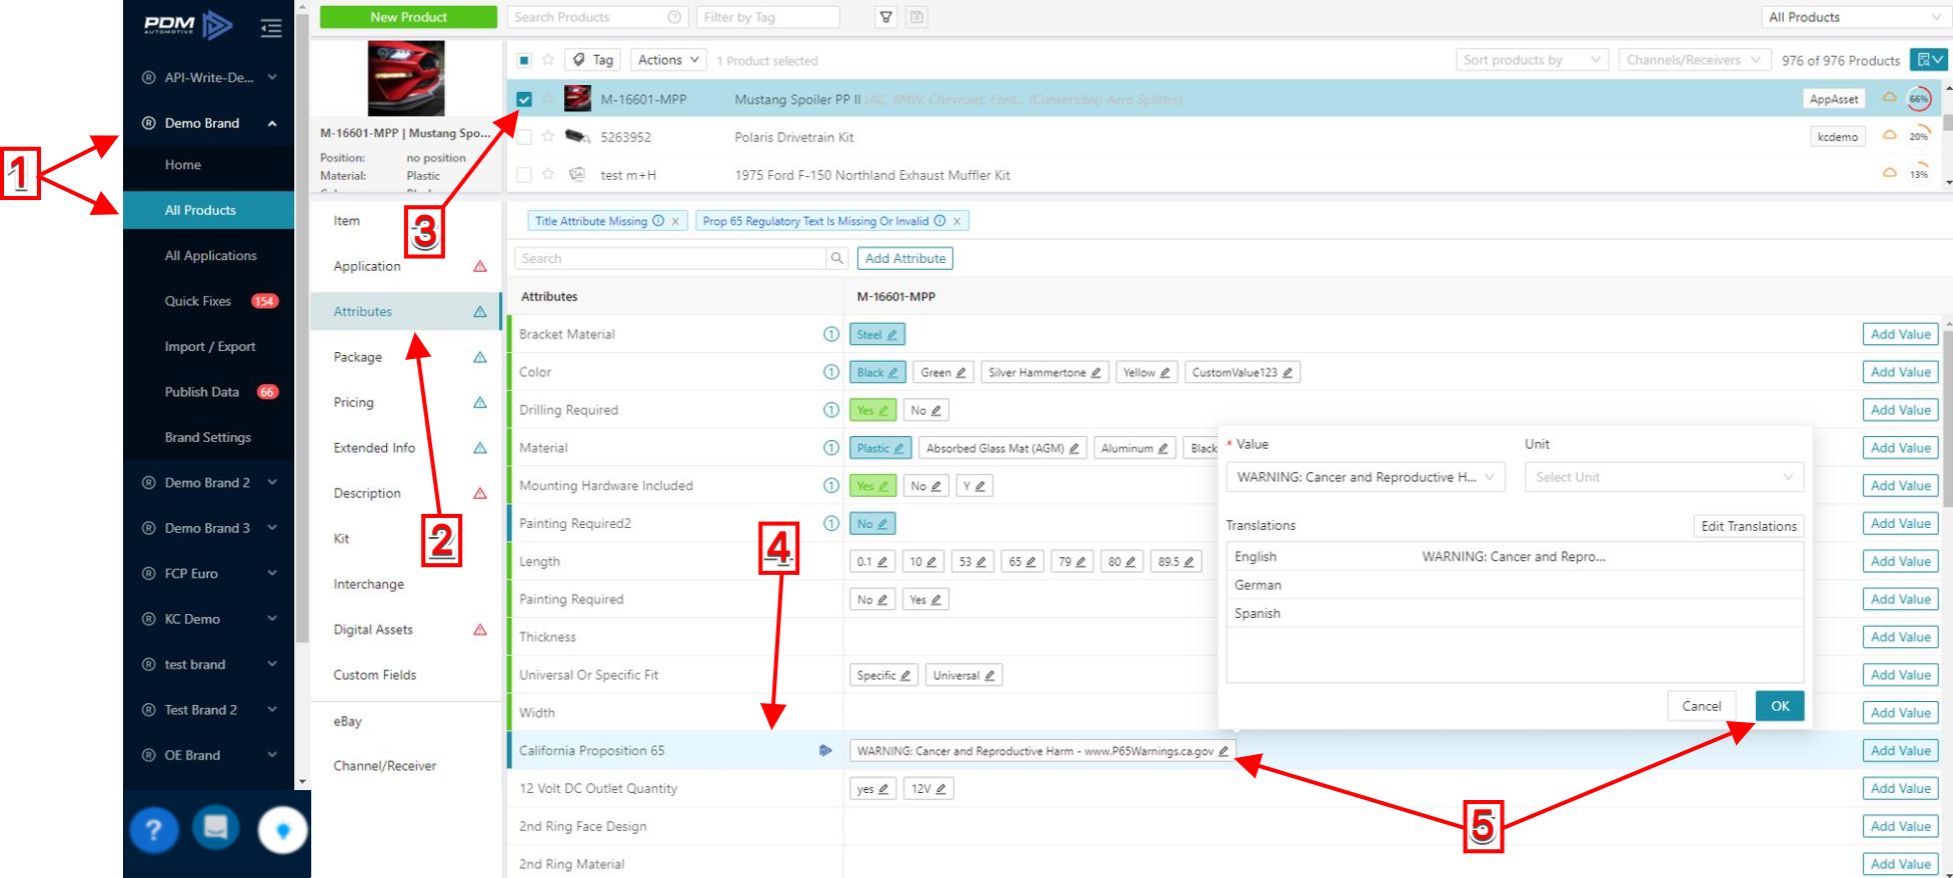Show info for Painting Required2 attribute
1953x878 pixels.
(831, 523)
